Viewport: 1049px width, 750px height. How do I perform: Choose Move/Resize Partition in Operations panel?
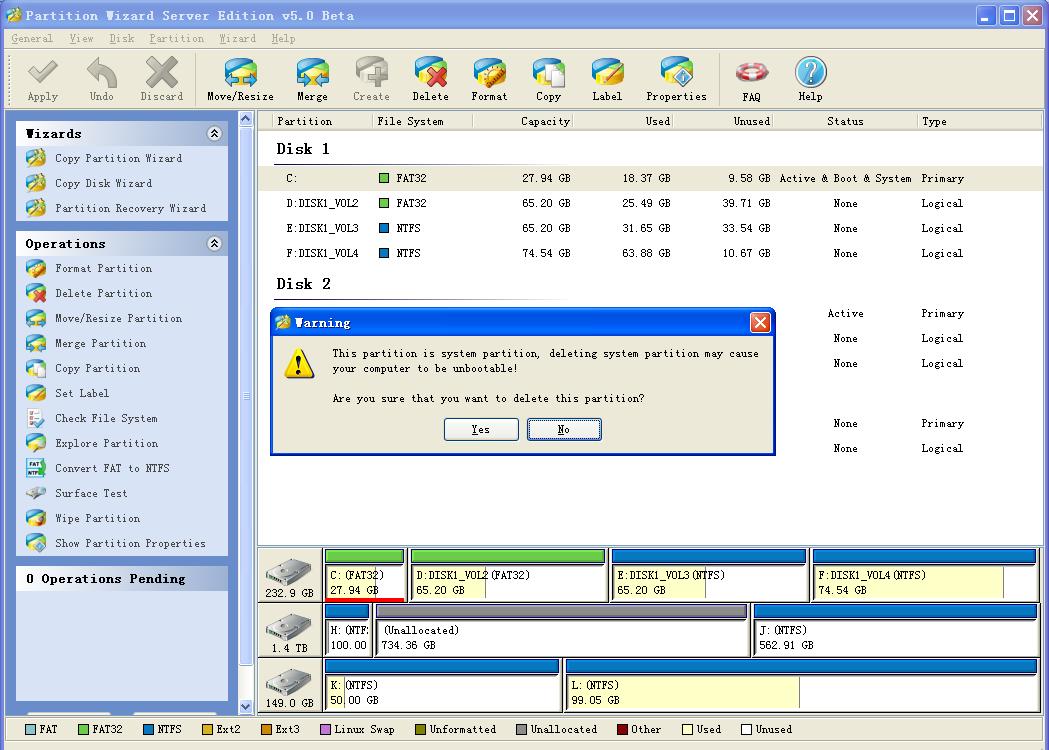click(118, 318)
